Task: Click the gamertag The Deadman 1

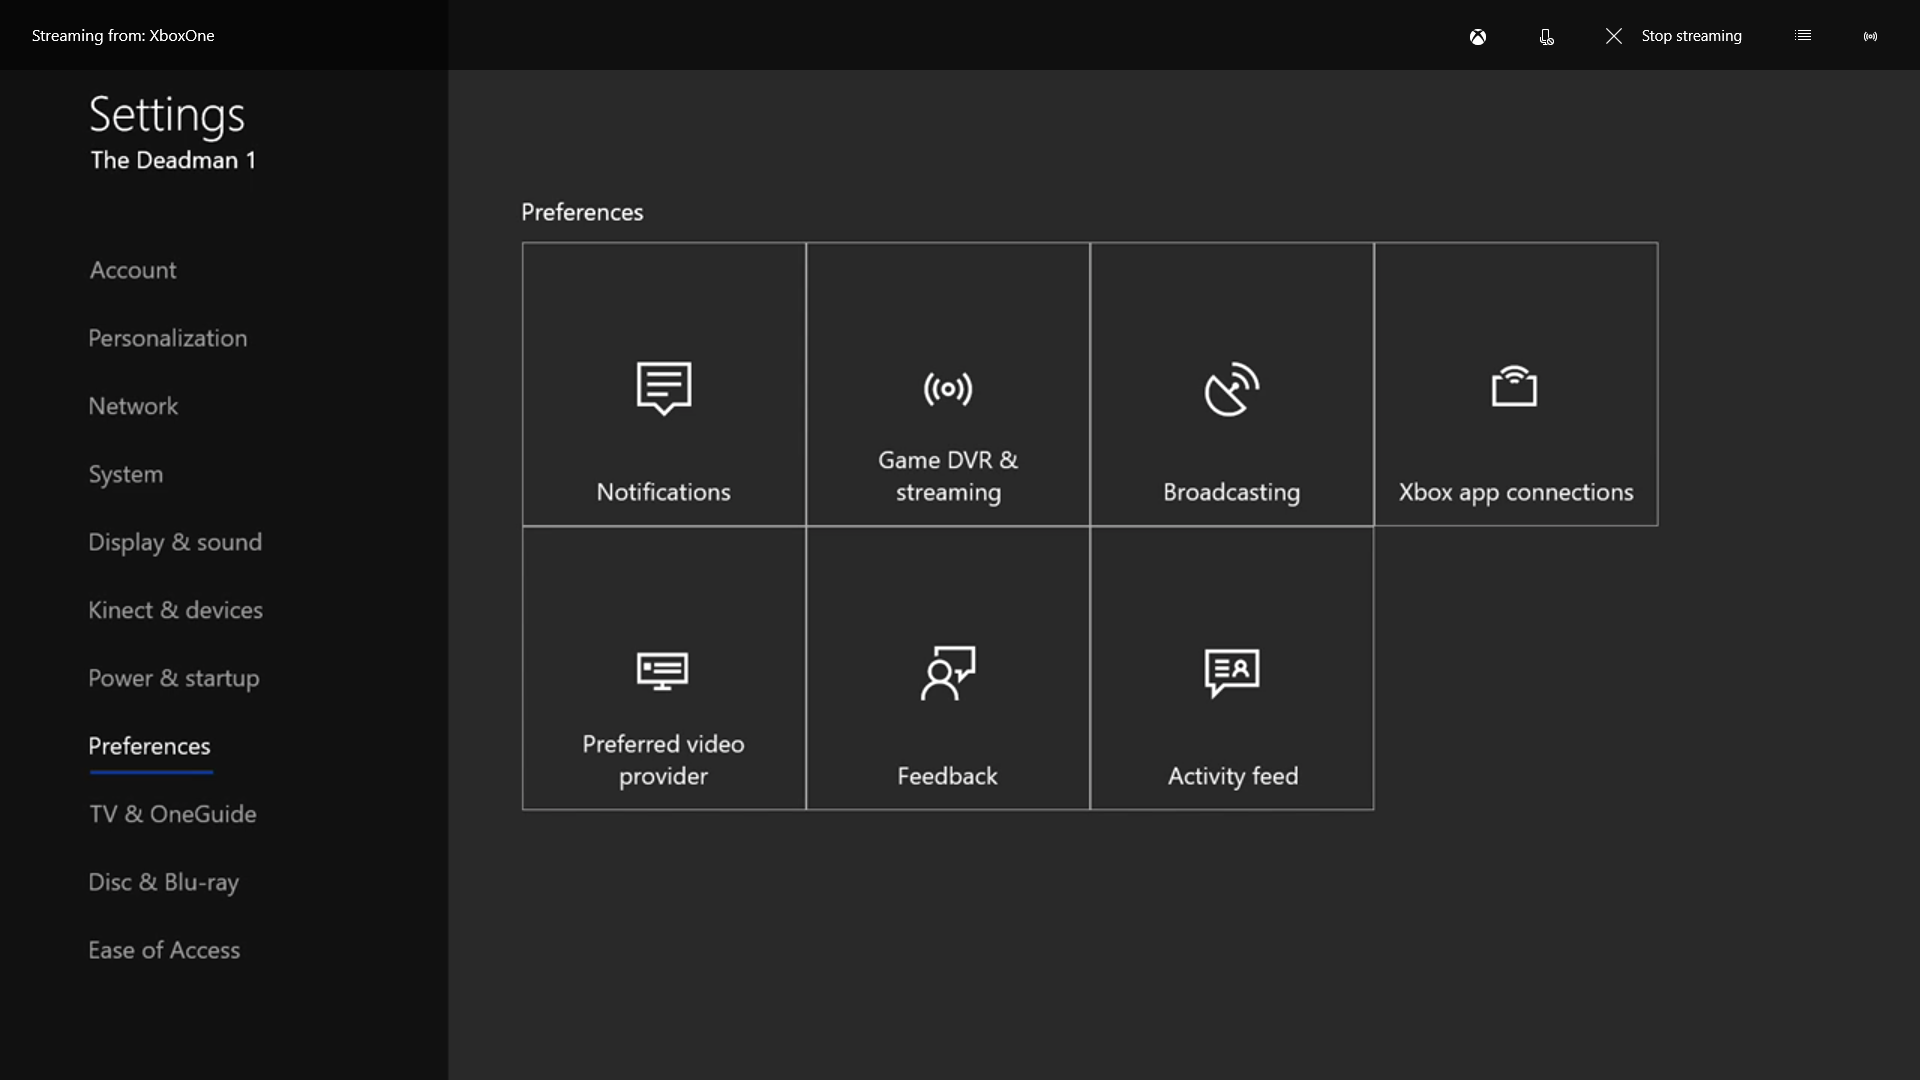Action: point(173,160)
